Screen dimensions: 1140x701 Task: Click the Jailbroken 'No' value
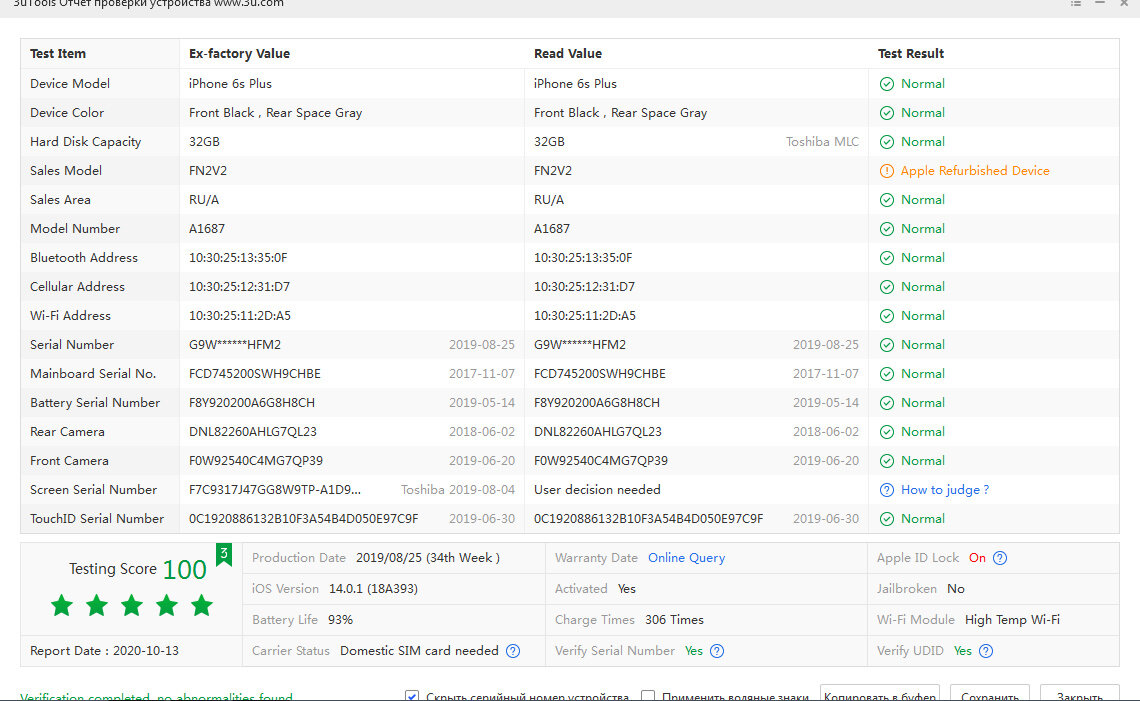(955, 589)
